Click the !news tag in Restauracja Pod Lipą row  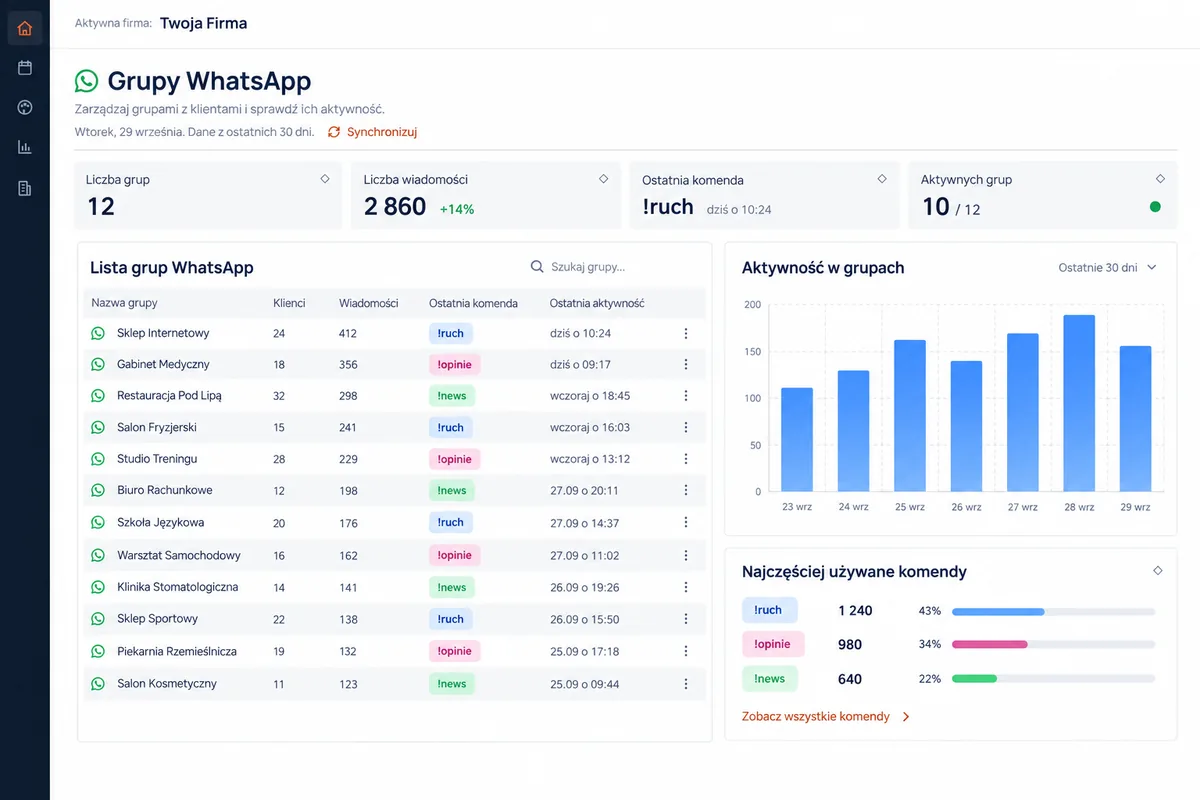coord(452,395)
